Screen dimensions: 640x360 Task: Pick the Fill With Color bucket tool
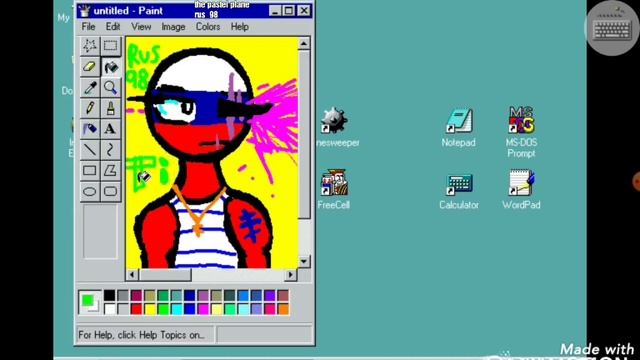111,67
